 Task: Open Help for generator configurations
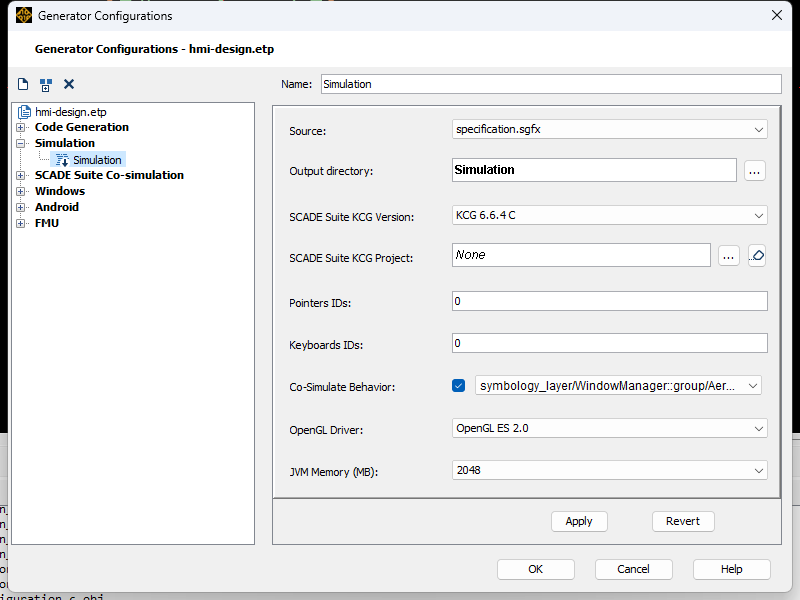[x=732, y=569]
